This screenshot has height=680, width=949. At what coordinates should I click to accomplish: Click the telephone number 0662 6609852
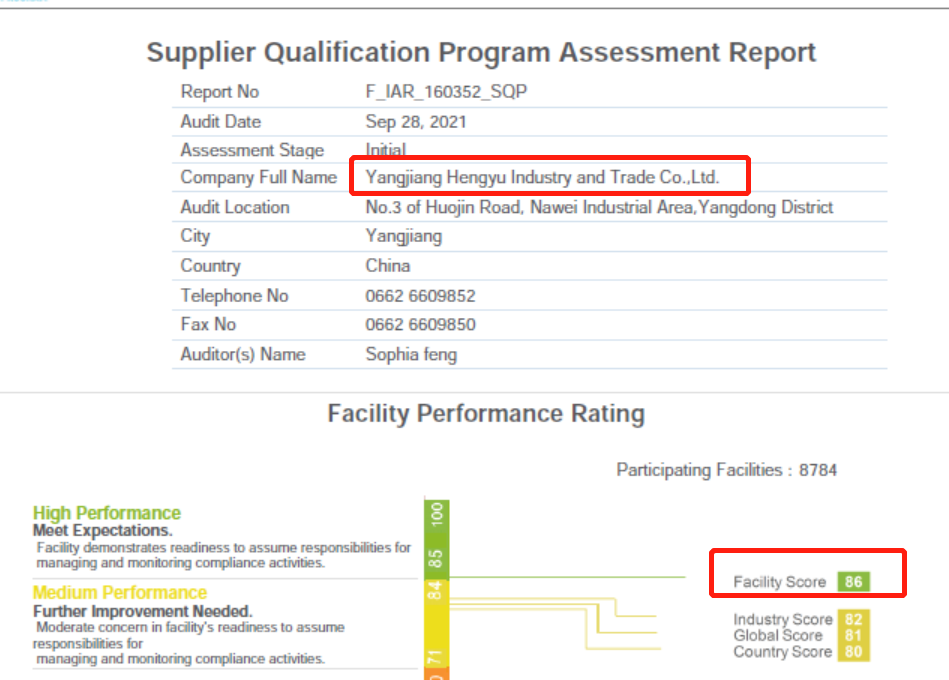click(420, 296)
